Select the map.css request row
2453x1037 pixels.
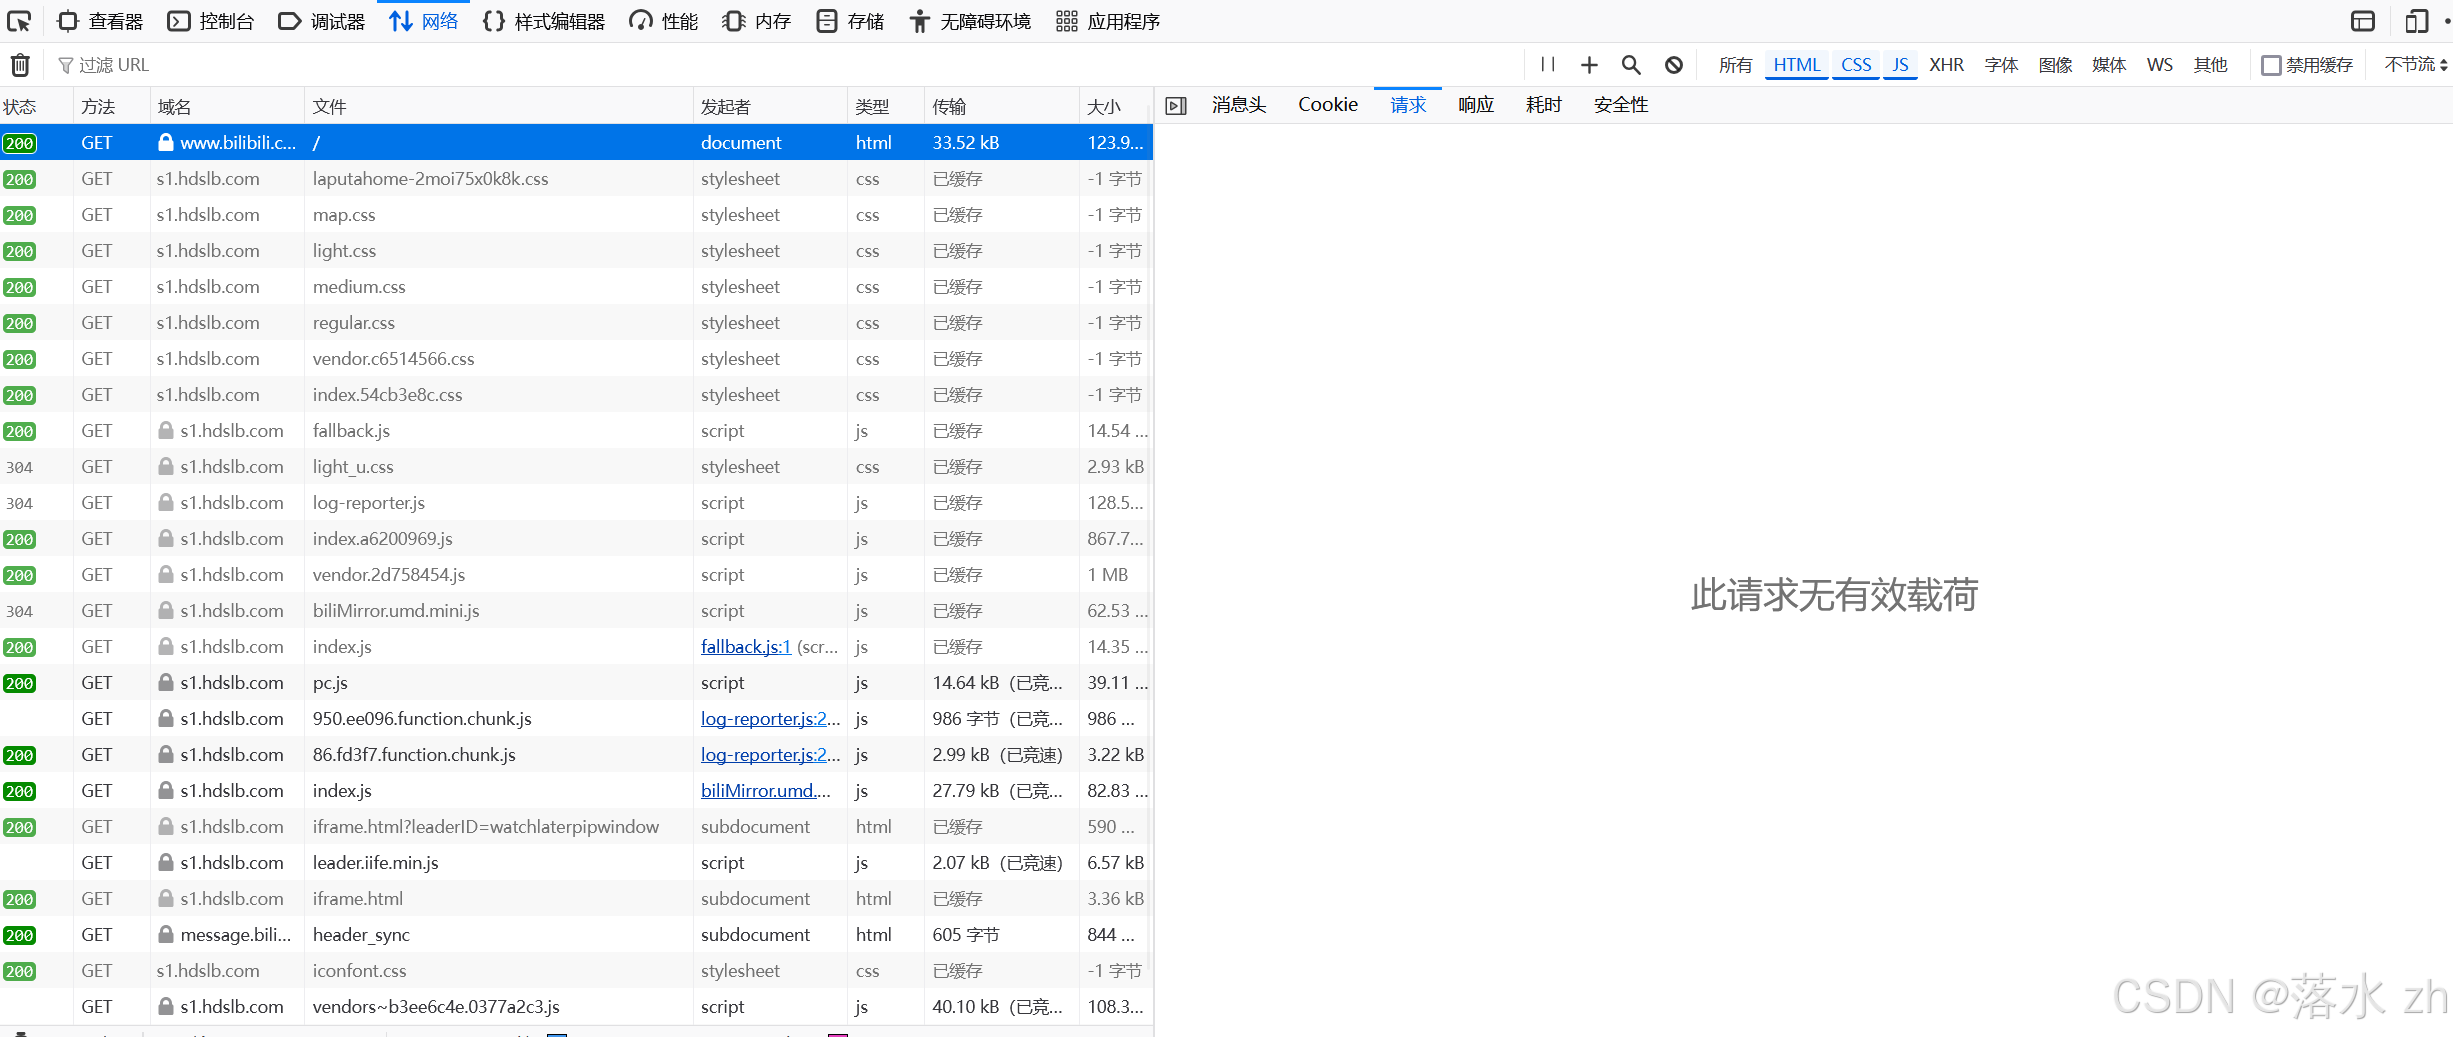(x=576, y=215)
